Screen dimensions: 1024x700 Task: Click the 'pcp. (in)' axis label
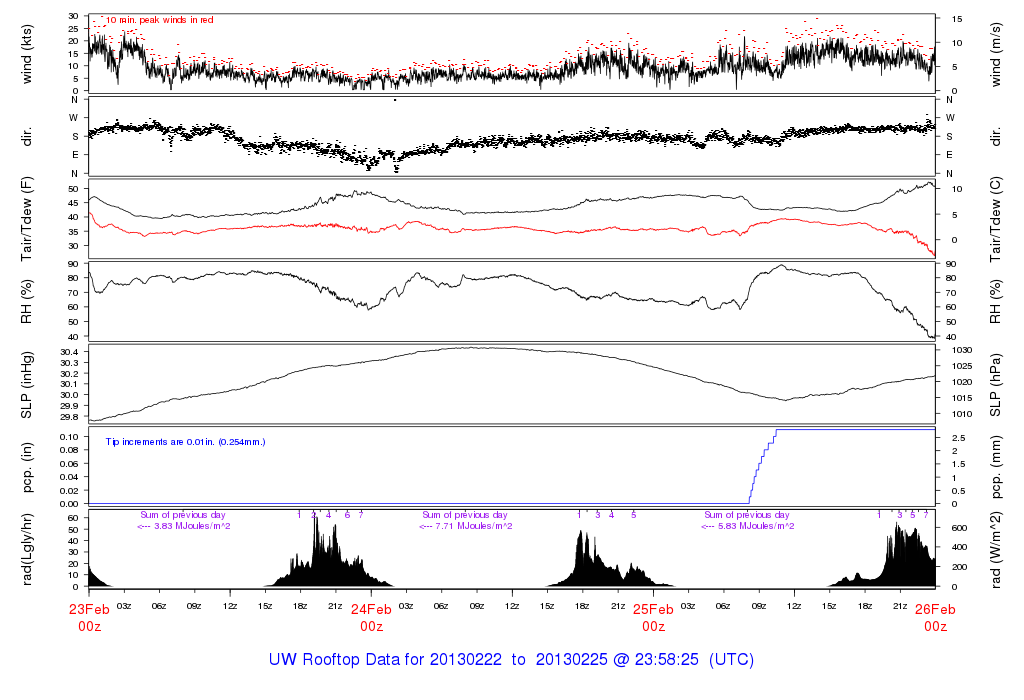[27, 468]
